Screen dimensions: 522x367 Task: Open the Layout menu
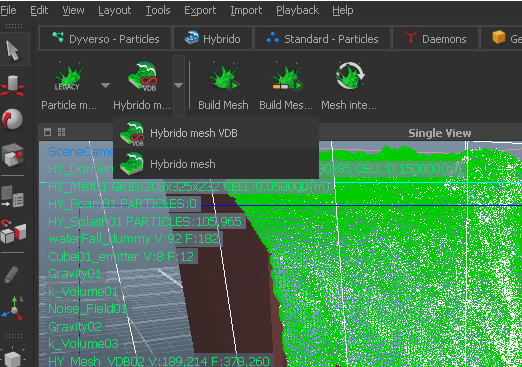click(115, 11)
